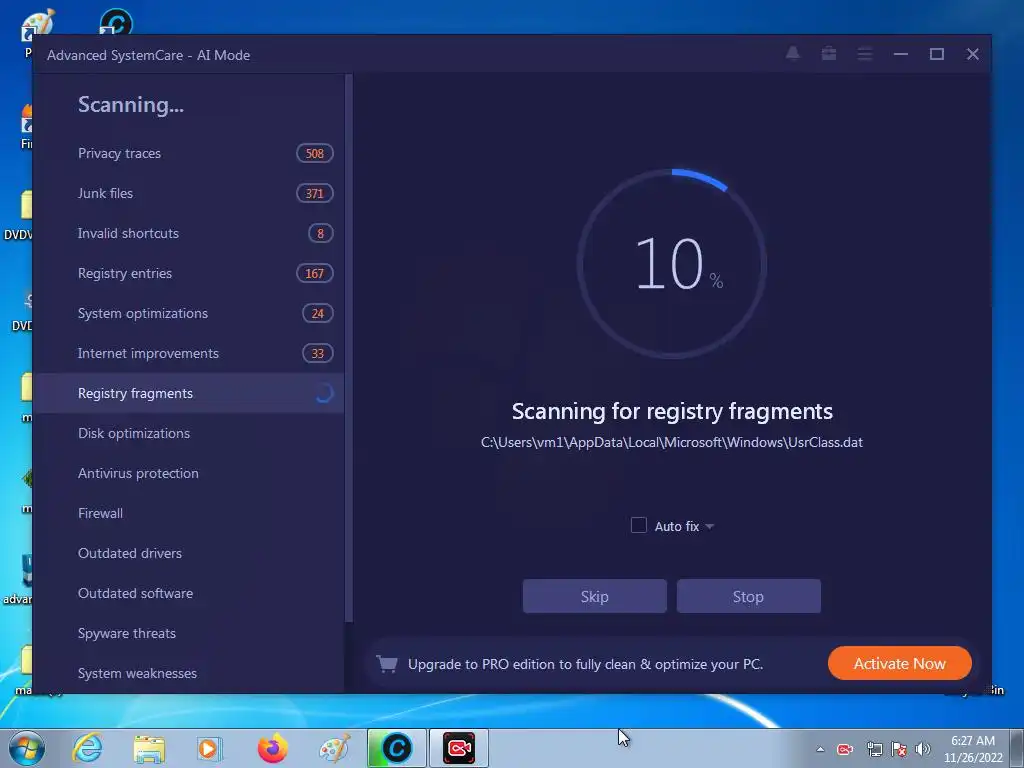Enable the Auto fix checkbox

click(x=639, y=525)
